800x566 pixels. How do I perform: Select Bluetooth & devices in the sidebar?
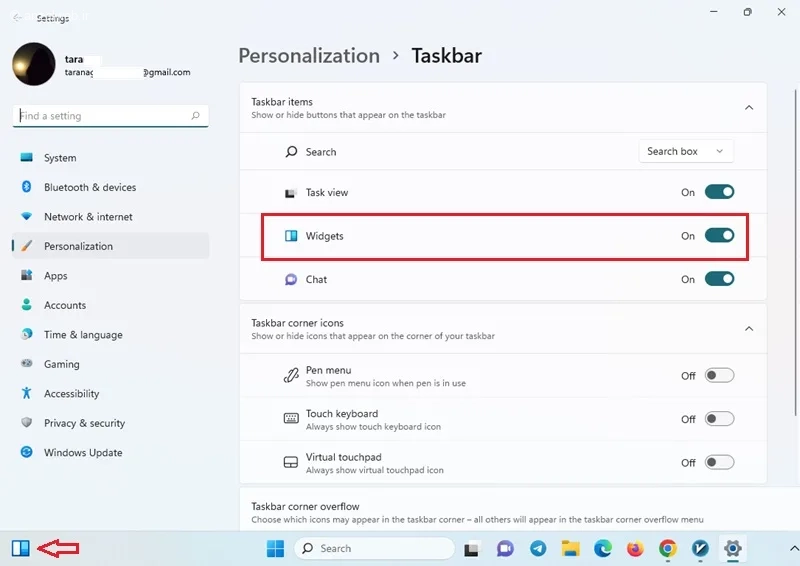[x=89, y=187]
